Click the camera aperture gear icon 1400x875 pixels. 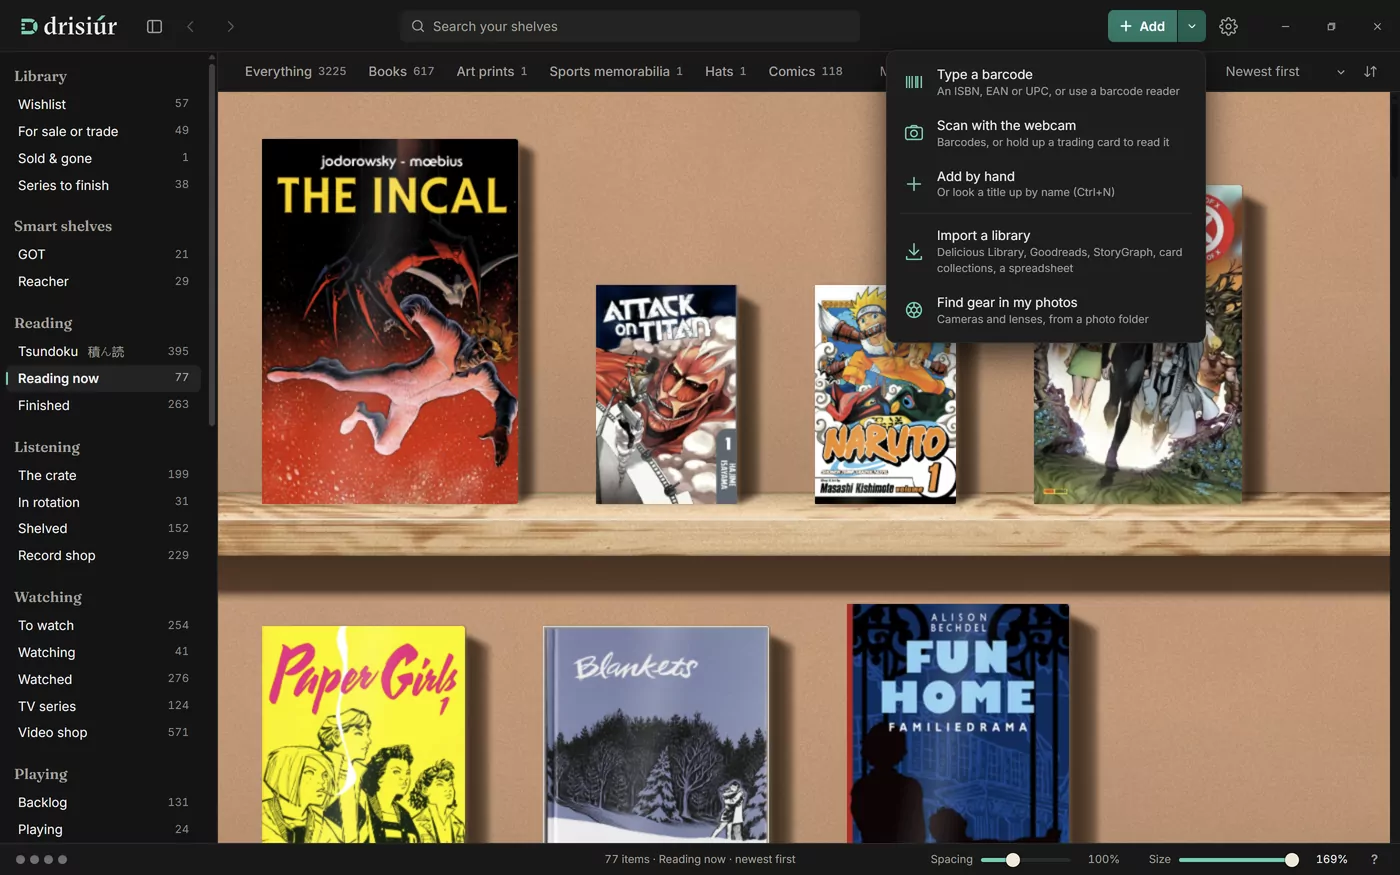[x=914, y=310]
